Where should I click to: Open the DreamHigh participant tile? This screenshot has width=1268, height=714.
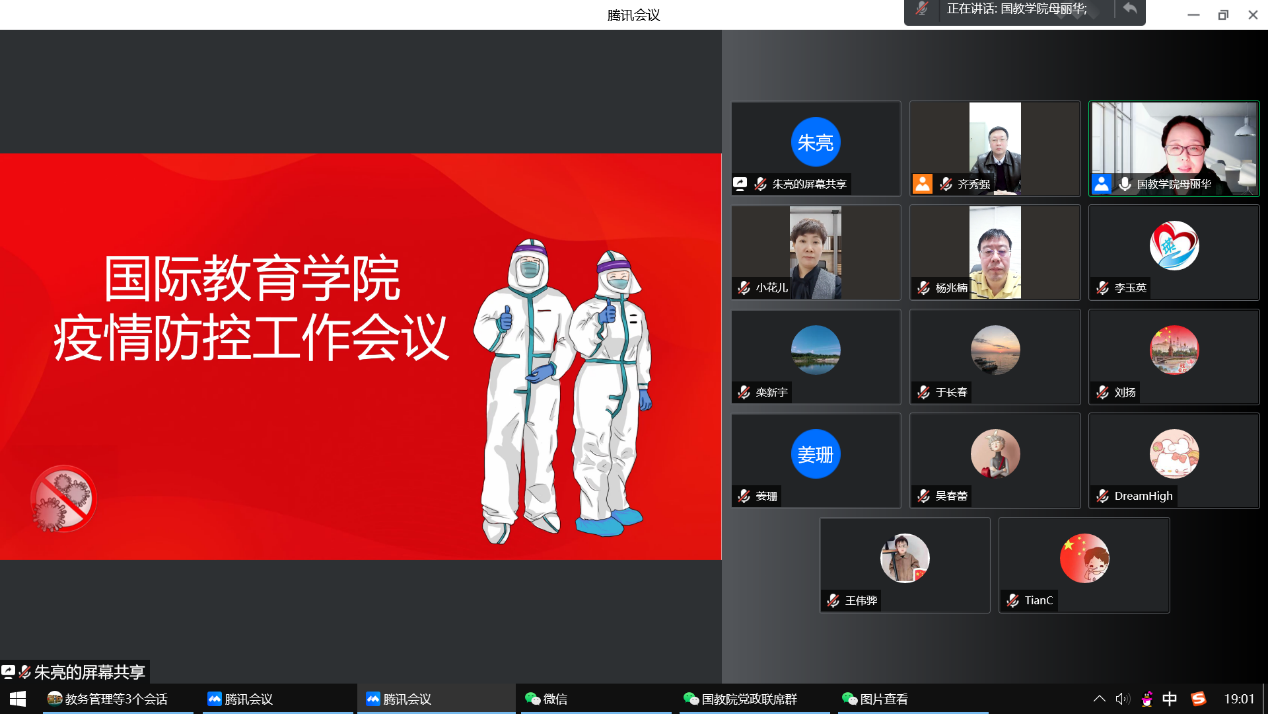1173,460
